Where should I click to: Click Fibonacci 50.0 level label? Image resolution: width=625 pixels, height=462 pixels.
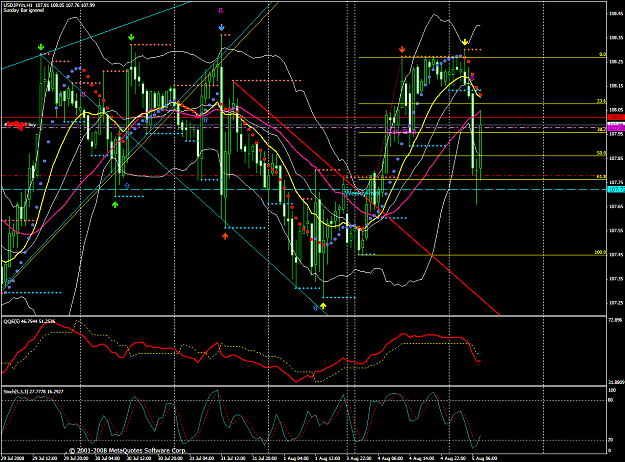601,153
